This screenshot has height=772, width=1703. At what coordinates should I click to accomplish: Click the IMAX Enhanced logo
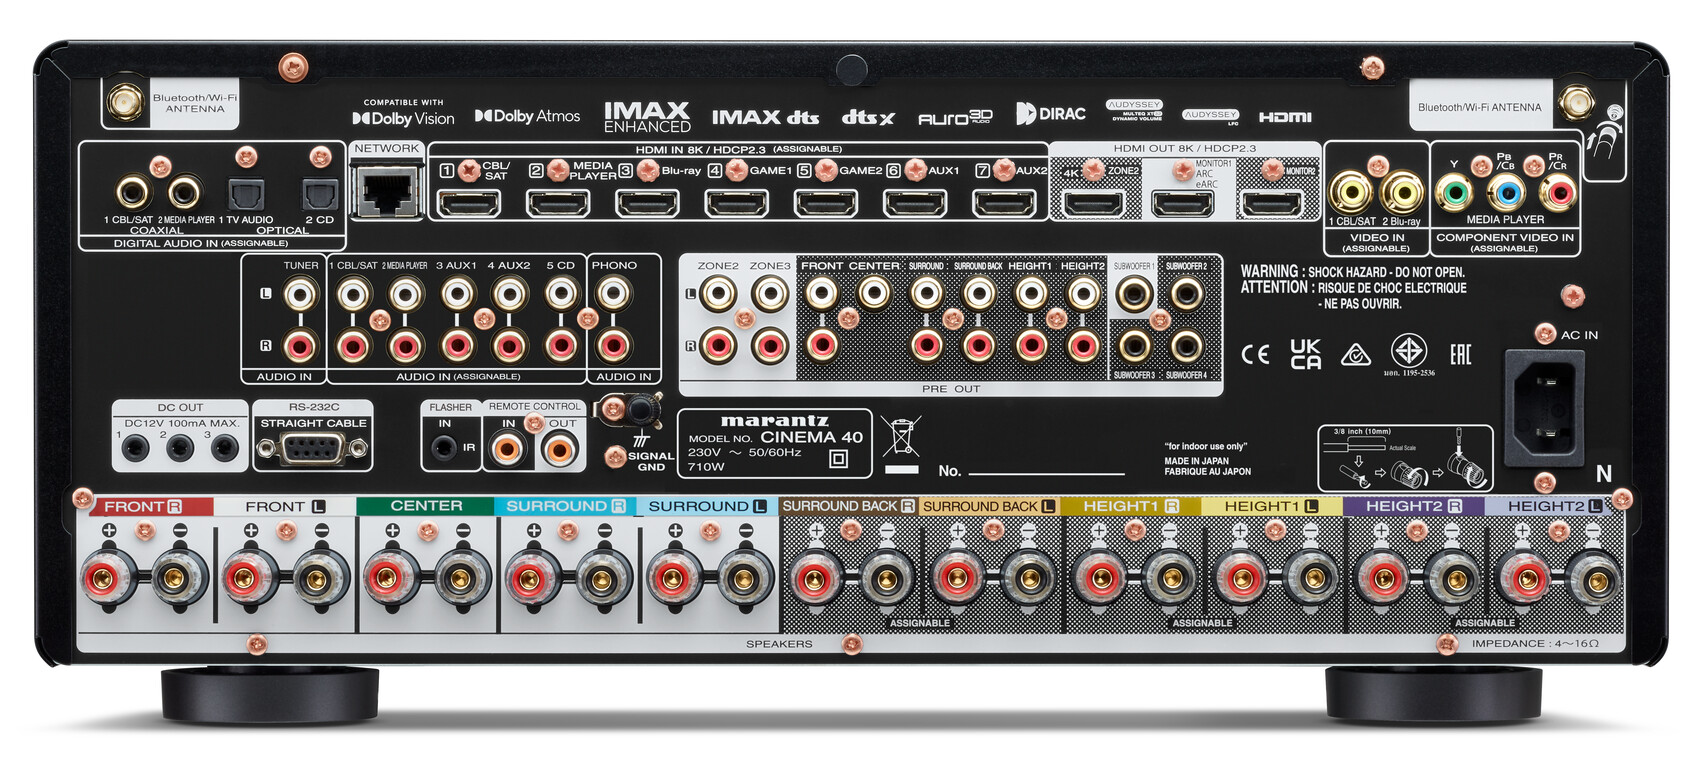647,117
